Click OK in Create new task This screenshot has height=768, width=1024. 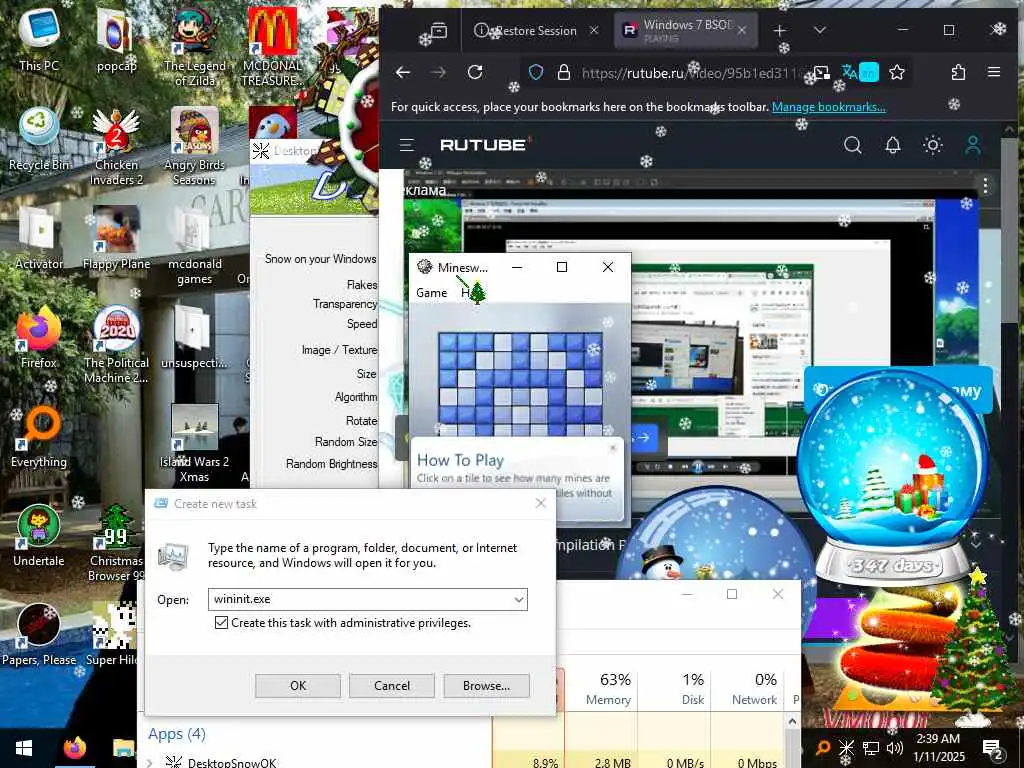[x=298, y=686]
